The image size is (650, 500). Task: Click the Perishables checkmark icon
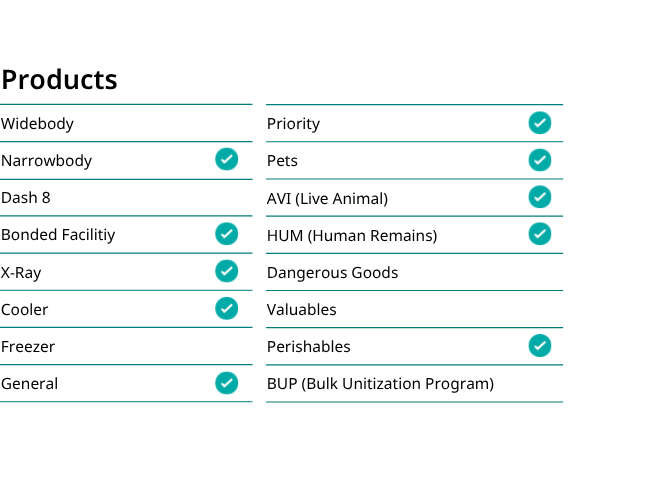coord(540,346)
